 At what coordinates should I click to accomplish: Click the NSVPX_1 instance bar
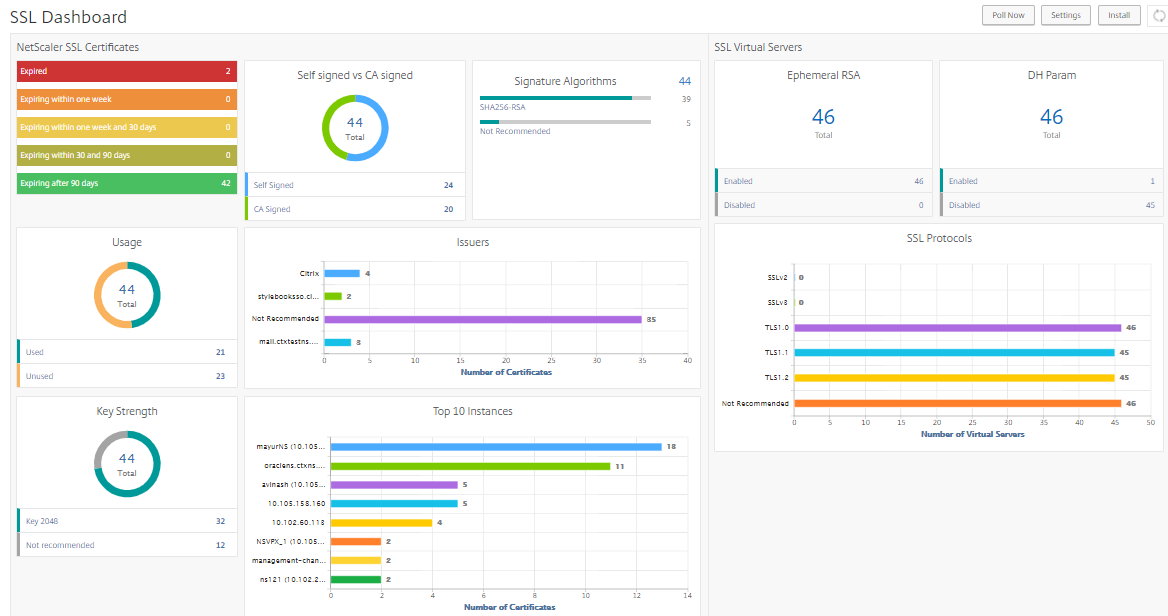(x=356, y=542)
